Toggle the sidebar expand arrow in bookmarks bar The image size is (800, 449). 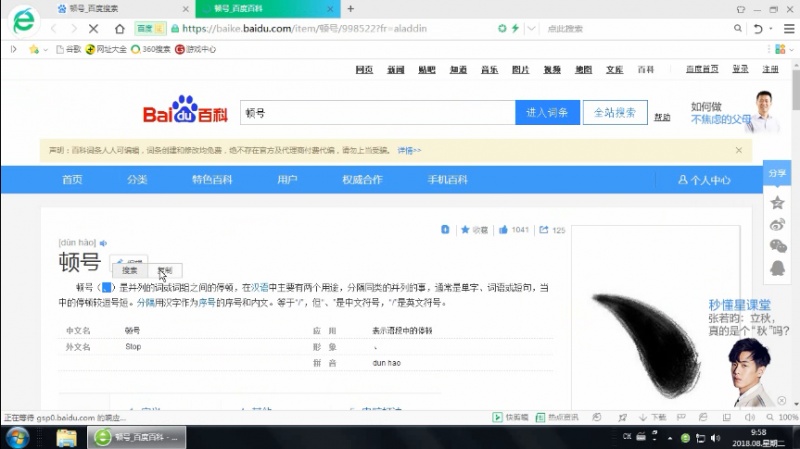pos(14,49)
